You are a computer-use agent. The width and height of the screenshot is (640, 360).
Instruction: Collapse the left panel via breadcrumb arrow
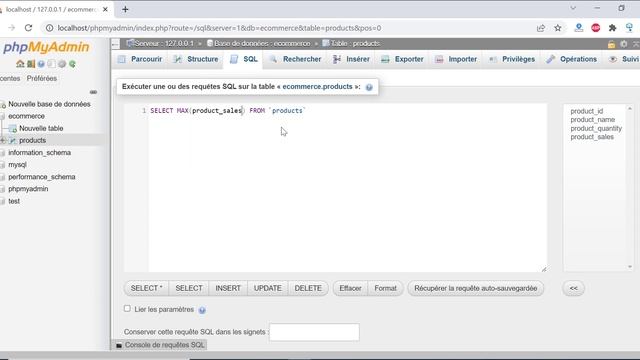point(116,44)
